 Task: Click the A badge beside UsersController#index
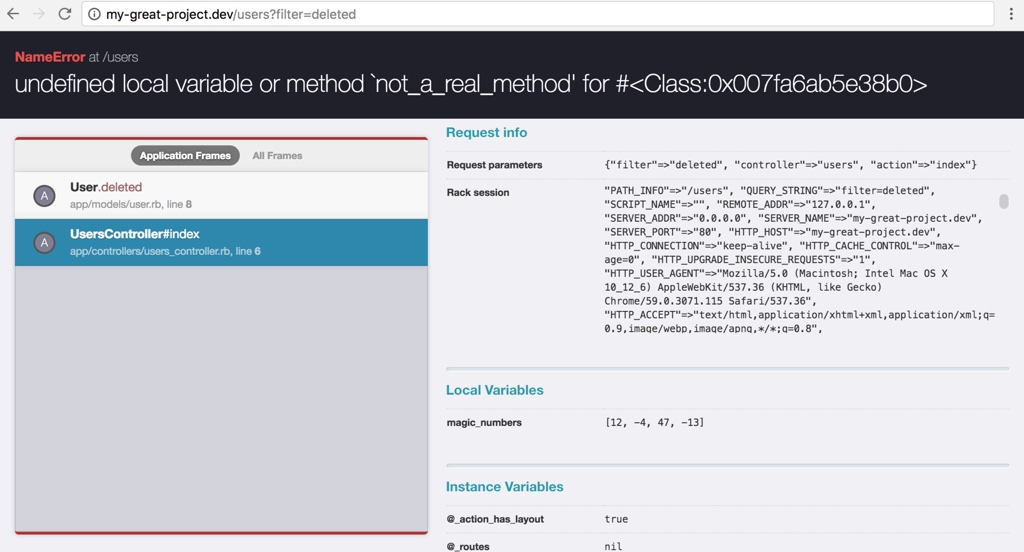tap(44, 243)
